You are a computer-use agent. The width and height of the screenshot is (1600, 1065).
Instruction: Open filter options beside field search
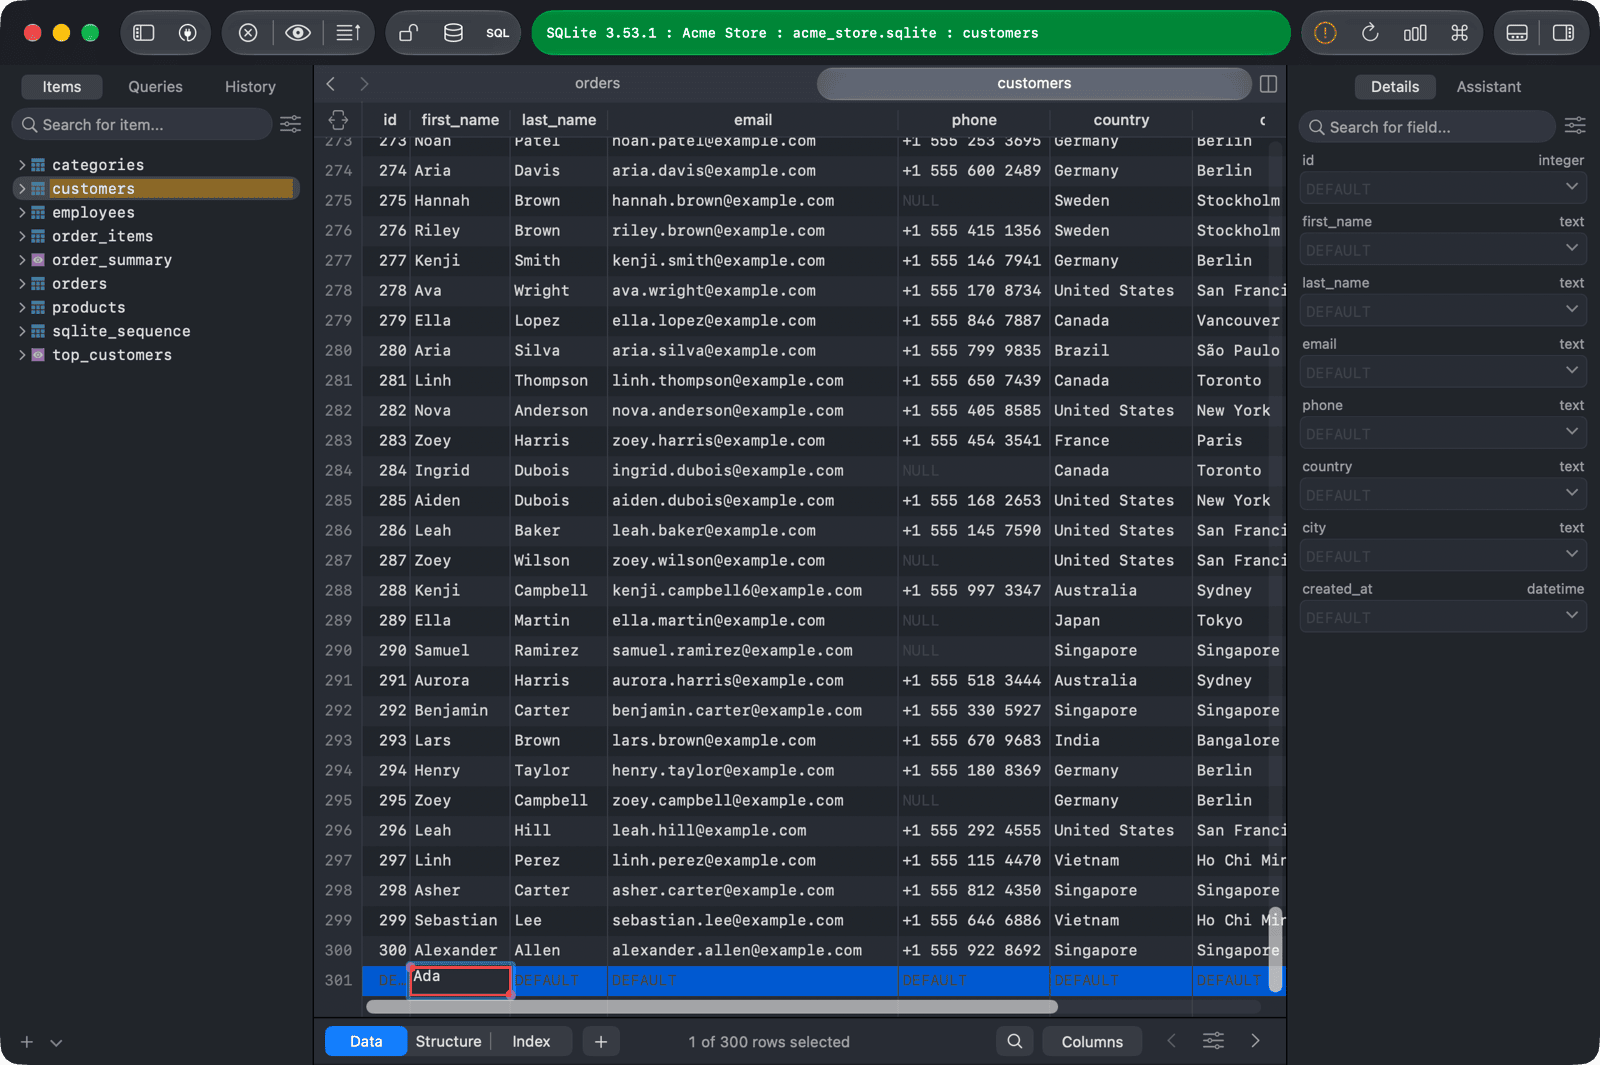[x=1575, y=125]
